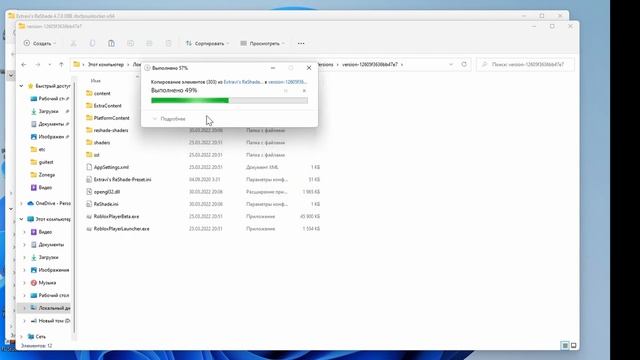This screenshot has width=640, height=360.
Task: Select the ssl folder row
Action: pos(203,155)
